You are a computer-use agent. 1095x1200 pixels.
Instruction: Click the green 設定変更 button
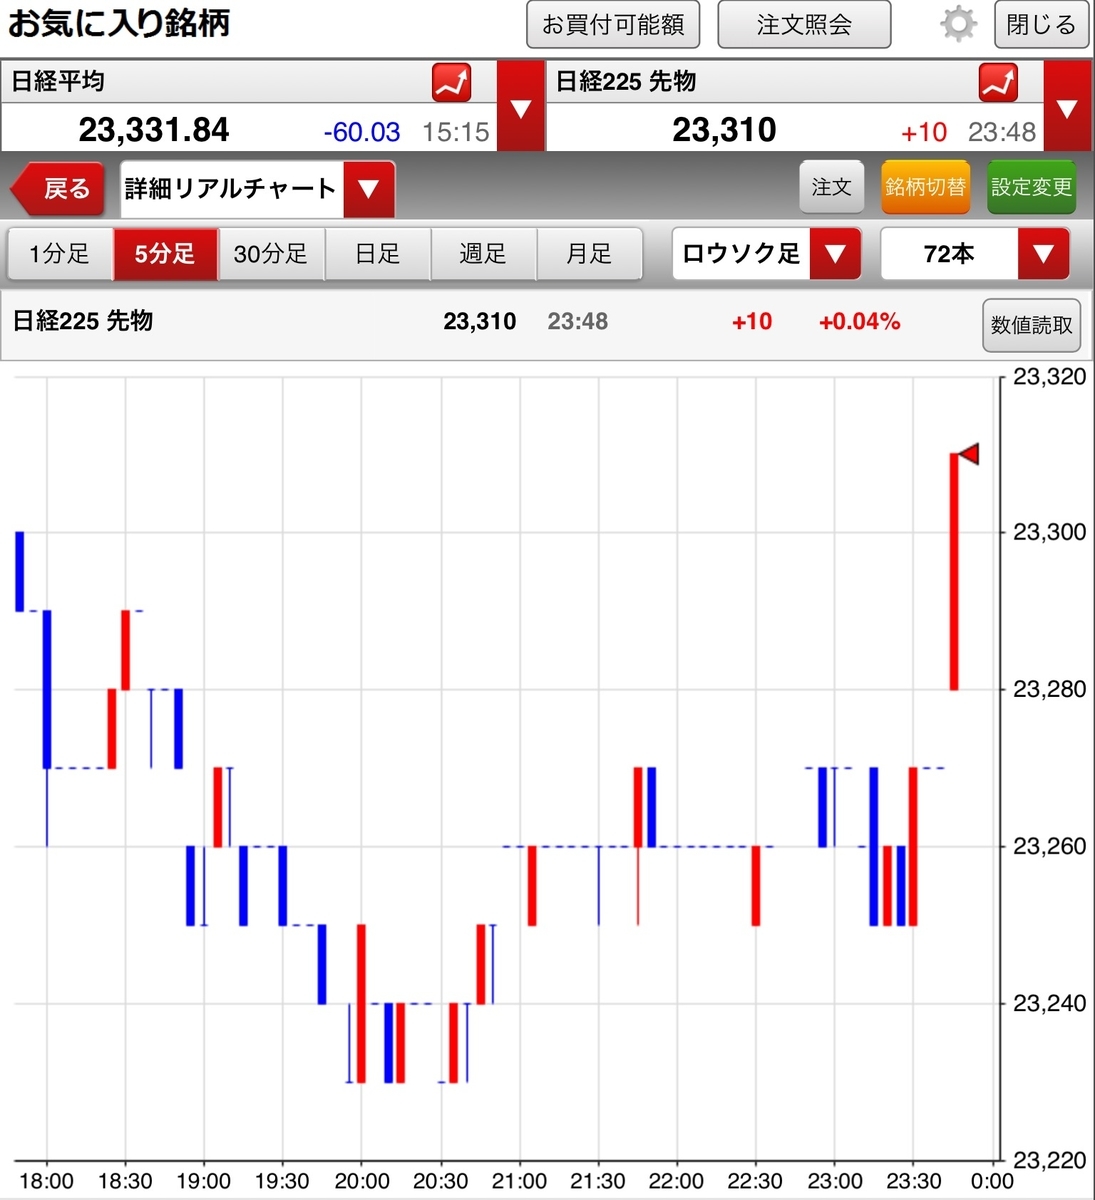(1031, 187)
